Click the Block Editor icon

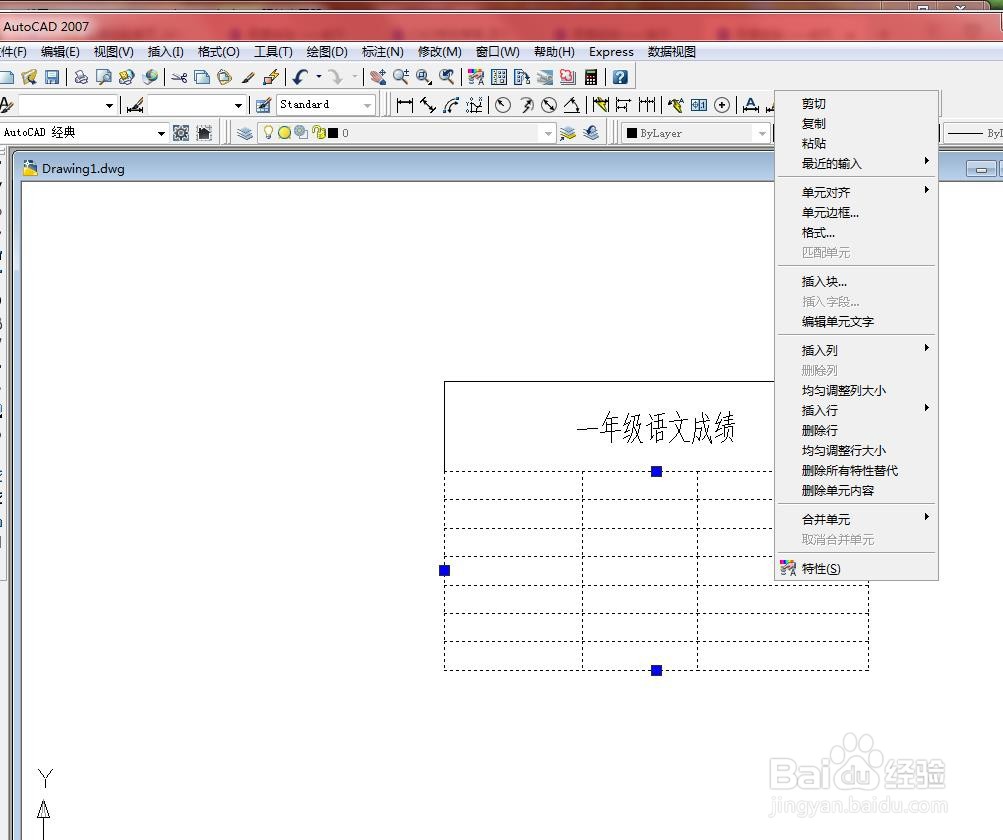[x=271, y=77]
